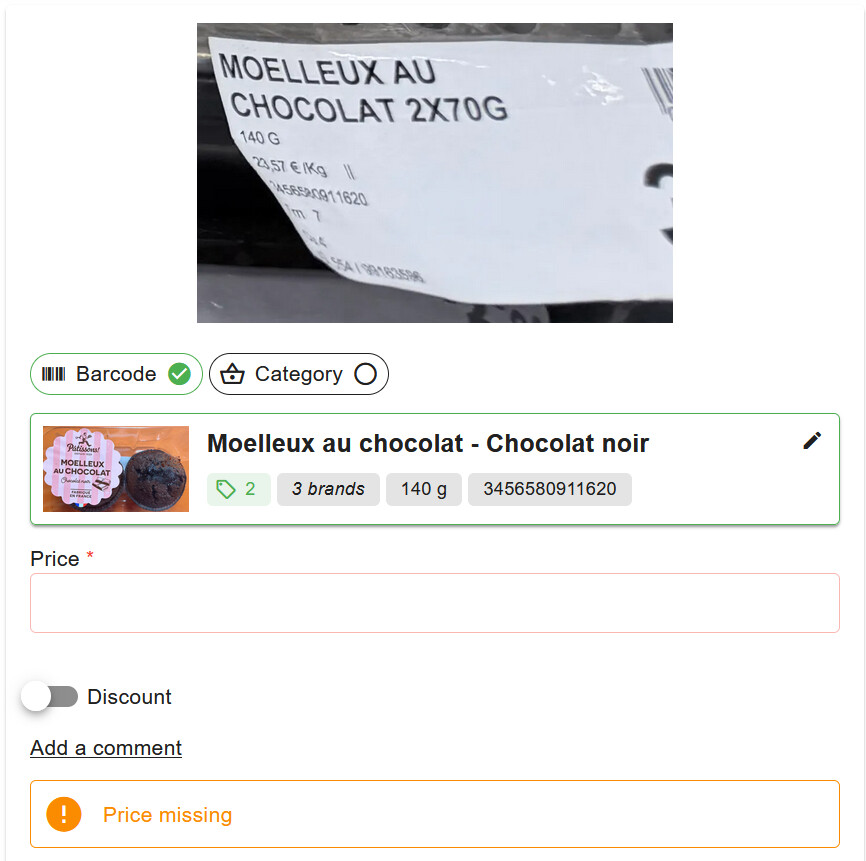Click the 140 g quantity chip

424,489
